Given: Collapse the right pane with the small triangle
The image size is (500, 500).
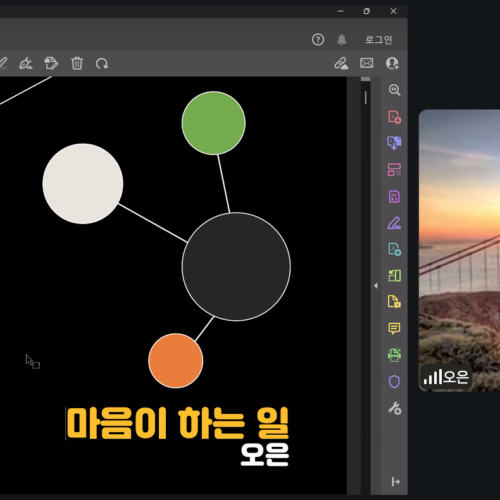Looking at the screenshot, I should click(x=376, y=286).
